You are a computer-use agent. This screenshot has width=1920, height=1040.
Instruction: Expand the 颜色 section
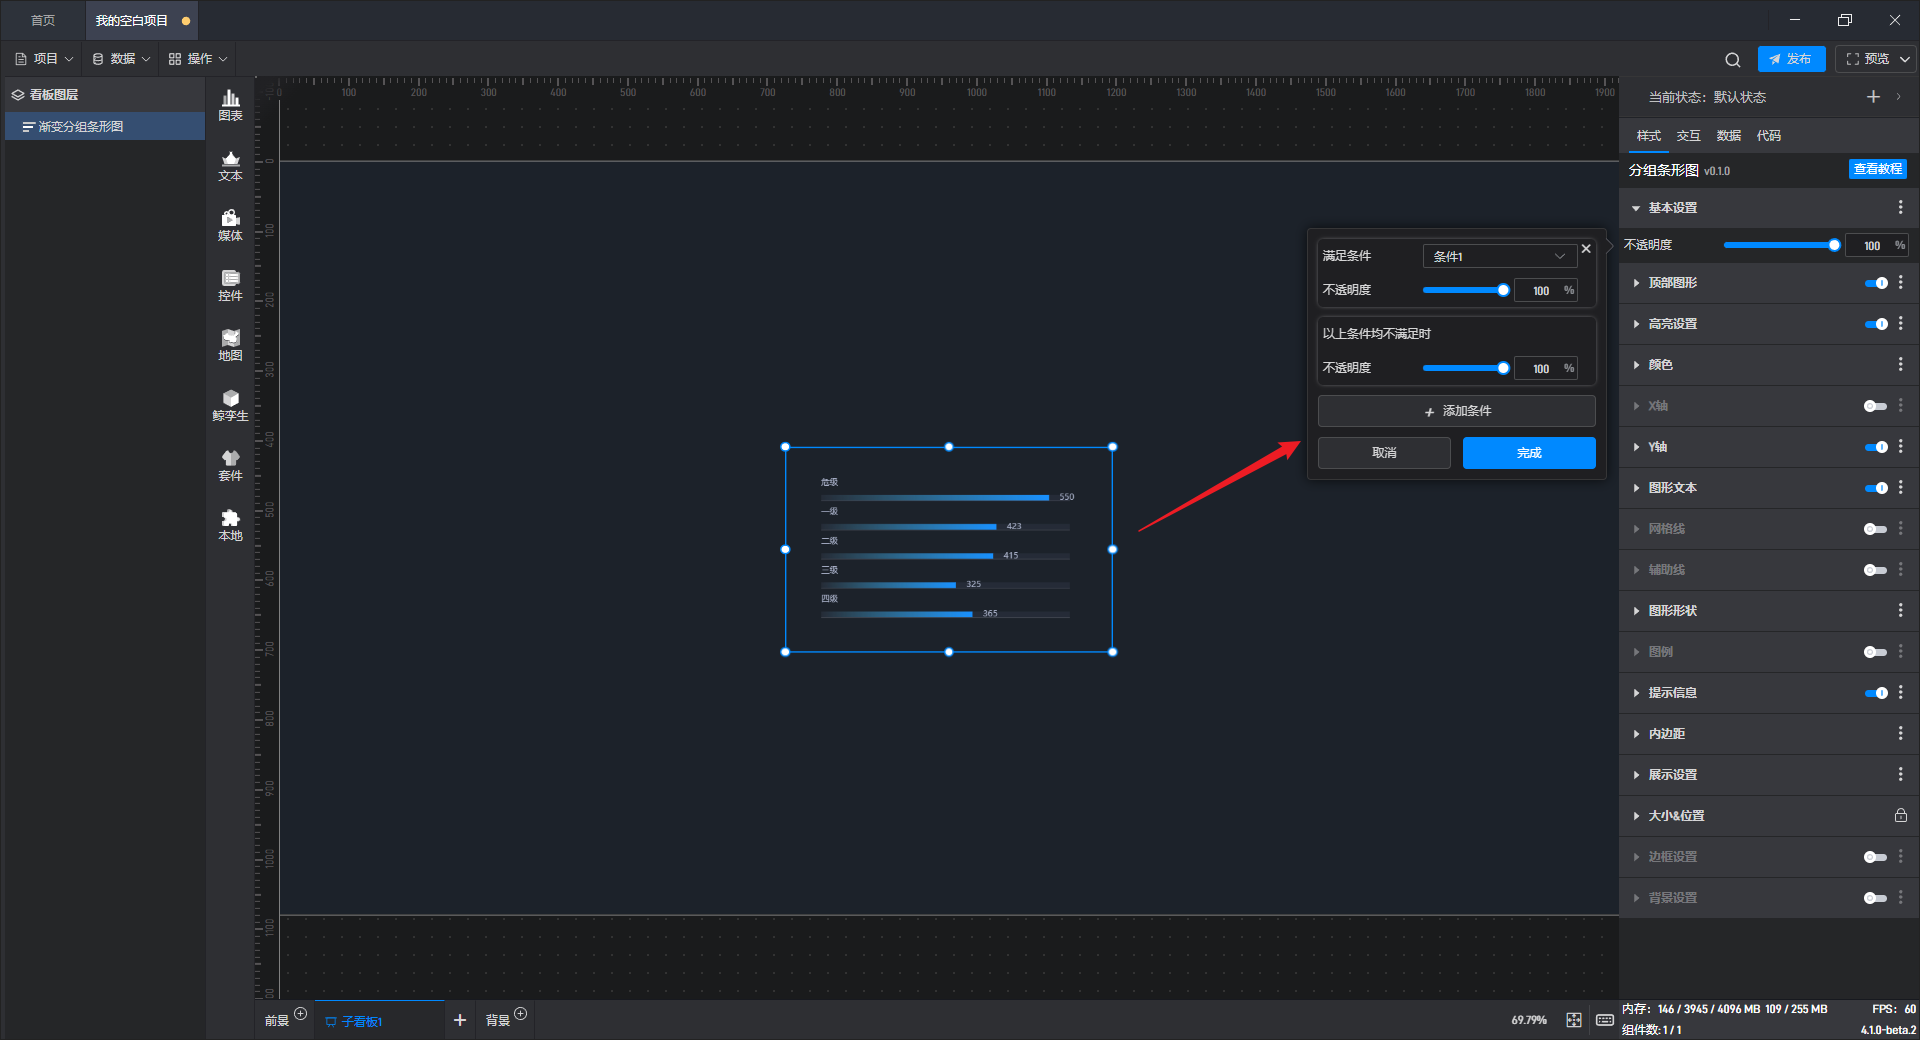pyautogui.click(x=1636, y=365)
